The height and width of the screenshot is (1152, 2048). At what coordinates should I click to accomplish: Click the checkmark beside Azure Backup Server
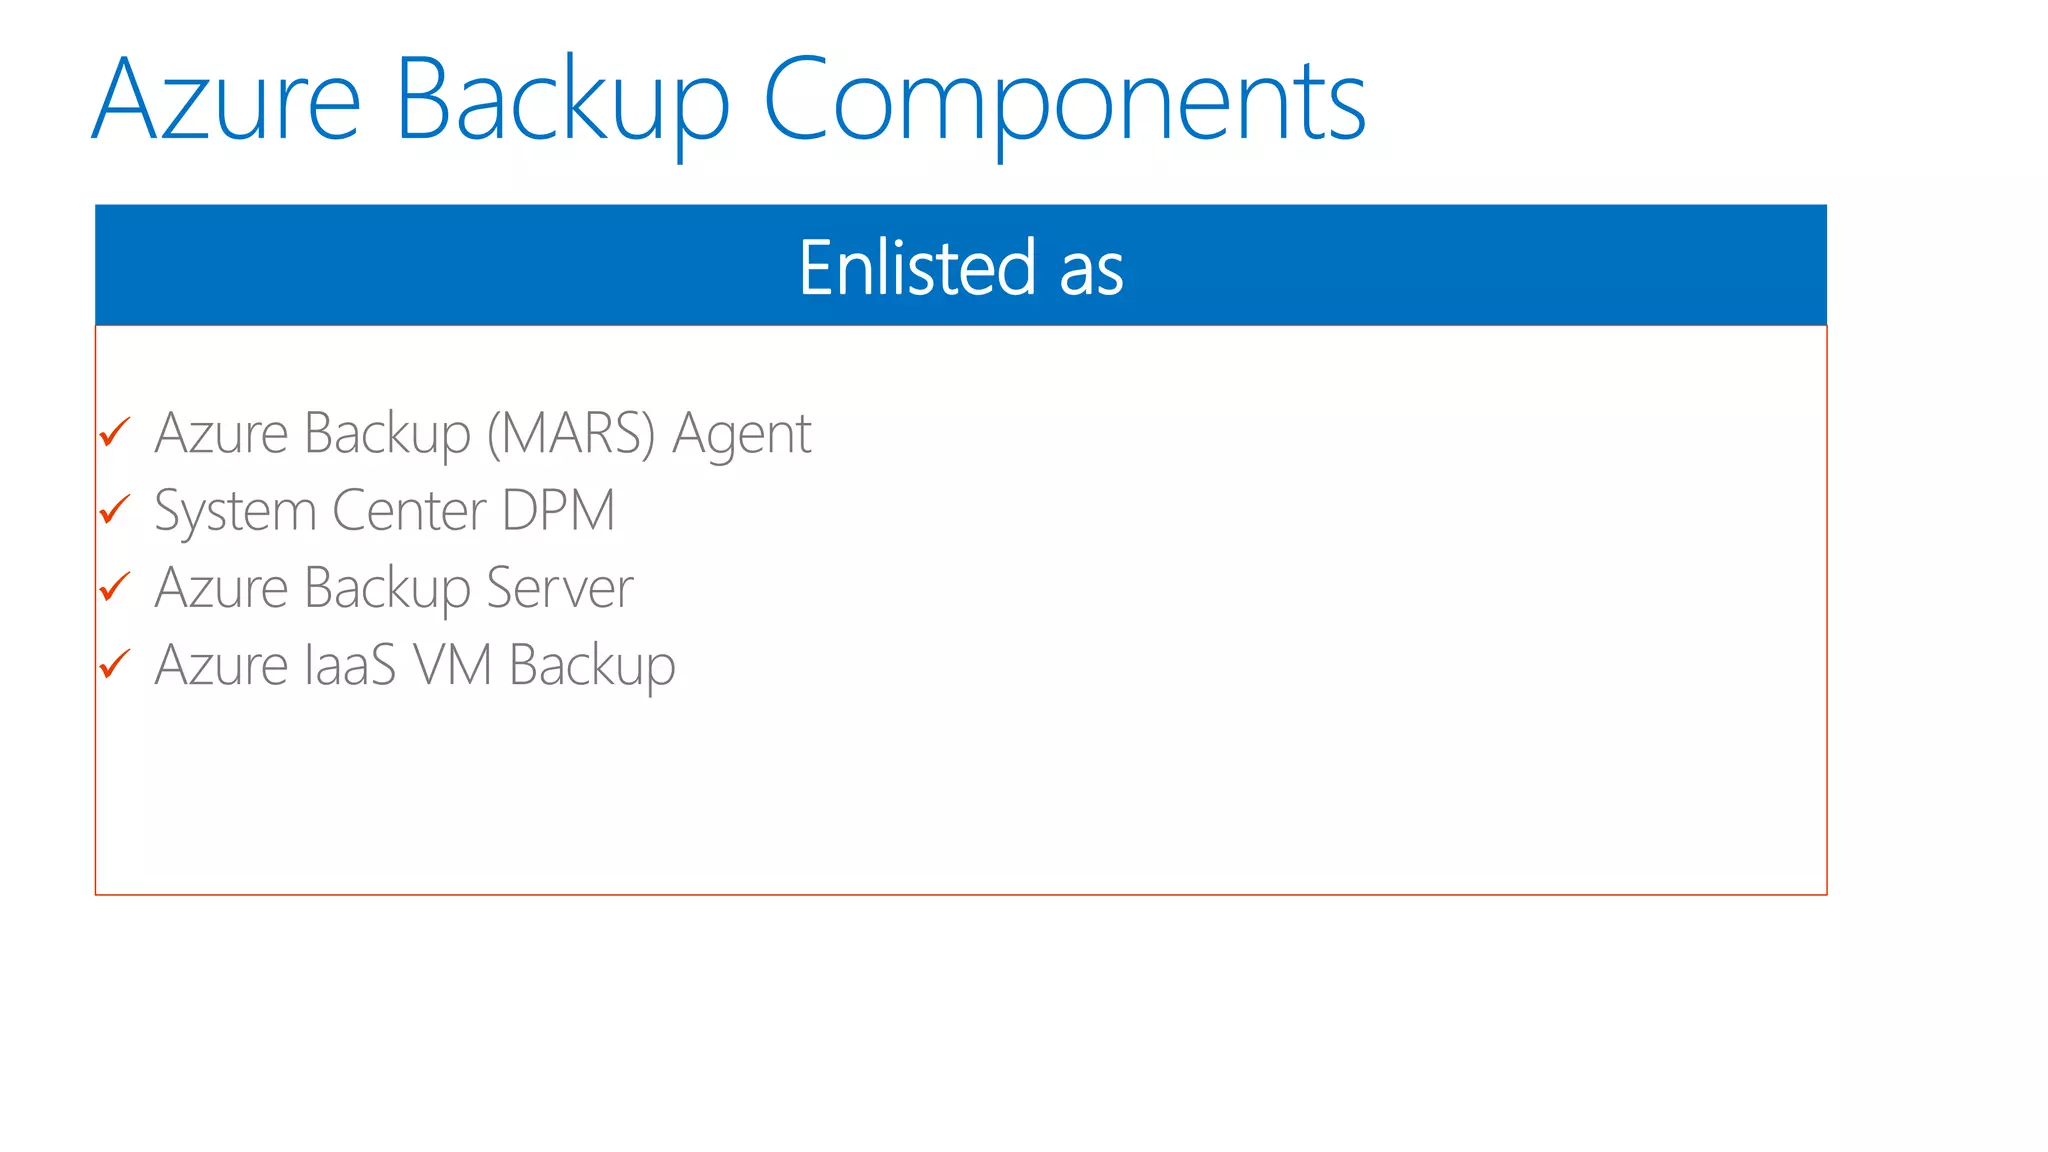(x=115, y=587)
